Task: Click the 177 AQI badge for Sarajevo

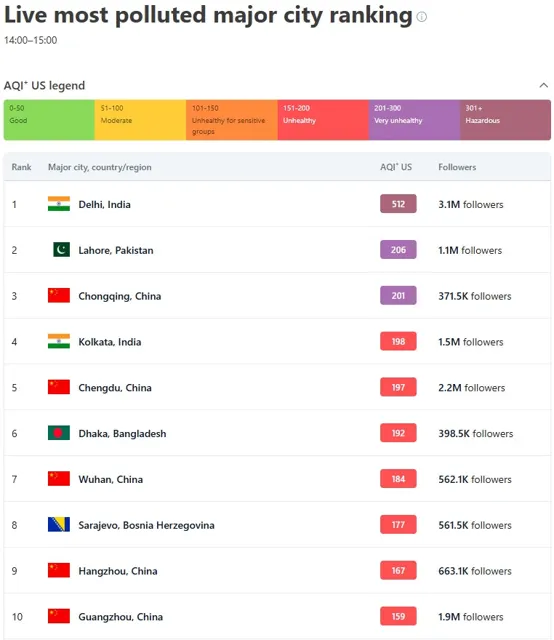Action: pyautogui.click(x=398, y=524)
